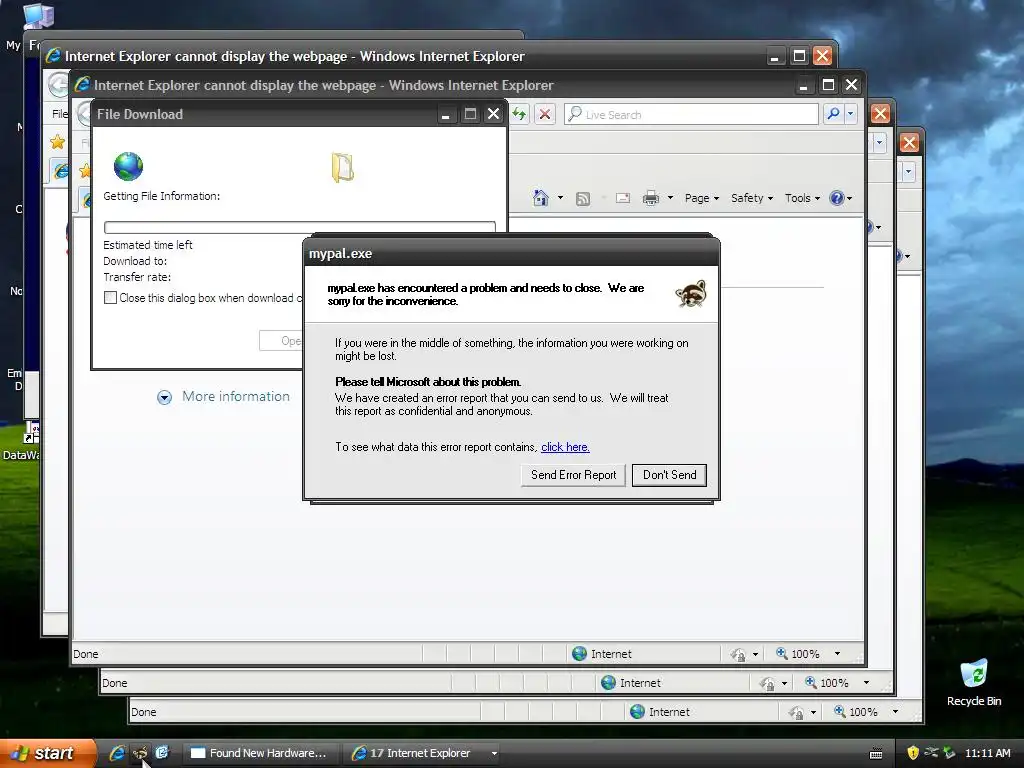This screenshot has height=768, width=1024.
Task: Click the Send Error Report button
Action: pos(573,475)
